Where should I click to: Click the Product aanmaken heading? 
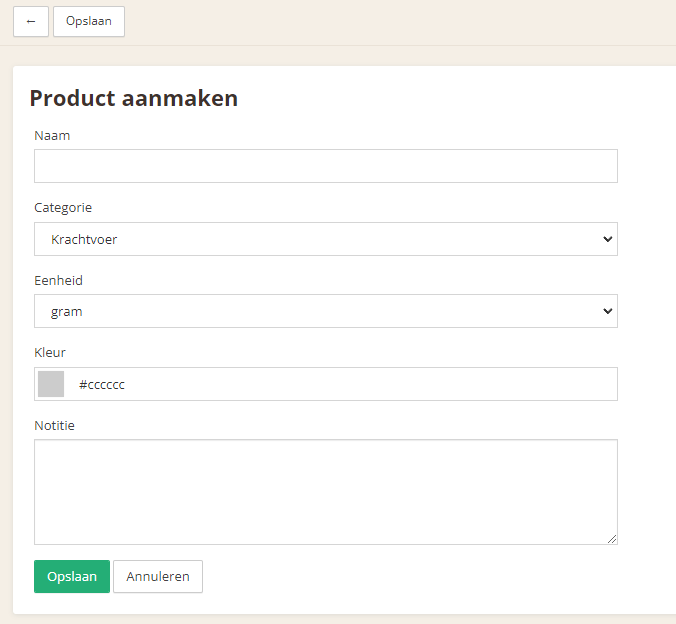click(x=134, y=98)
